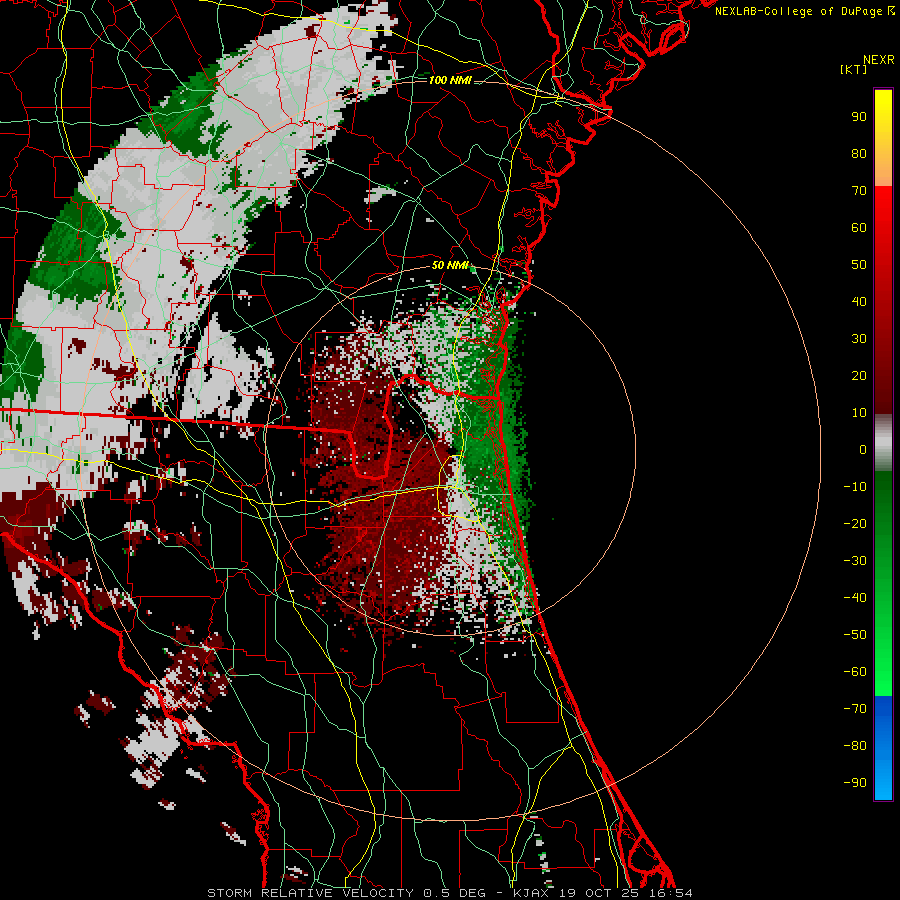900x900 pixels.
Task: Click the NEXR label above the color scale
Action: 878,60
